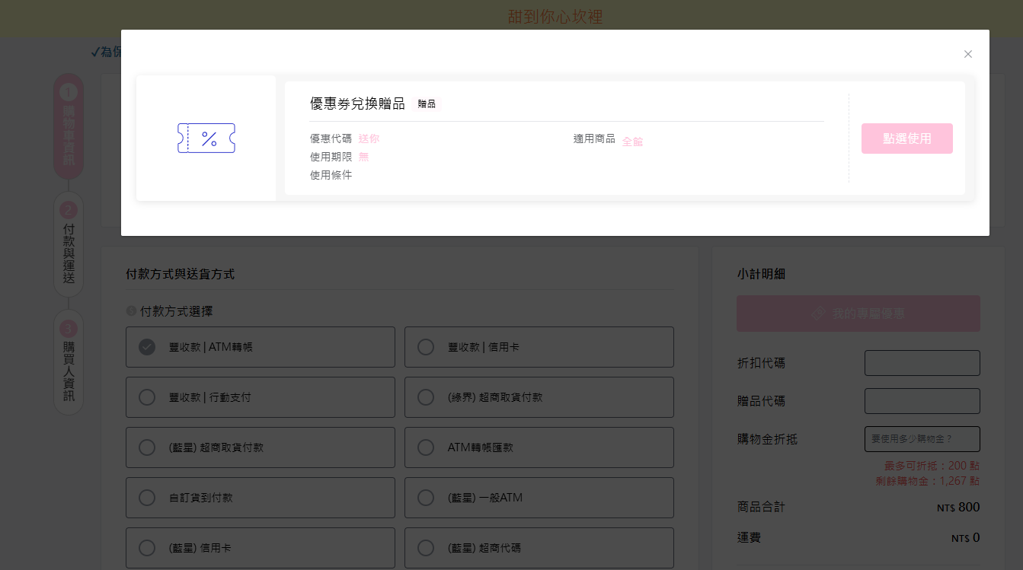1023x570 pixels.
Task: Click the 付款方式與送貨方式 heading
Action: coord(180,274)
